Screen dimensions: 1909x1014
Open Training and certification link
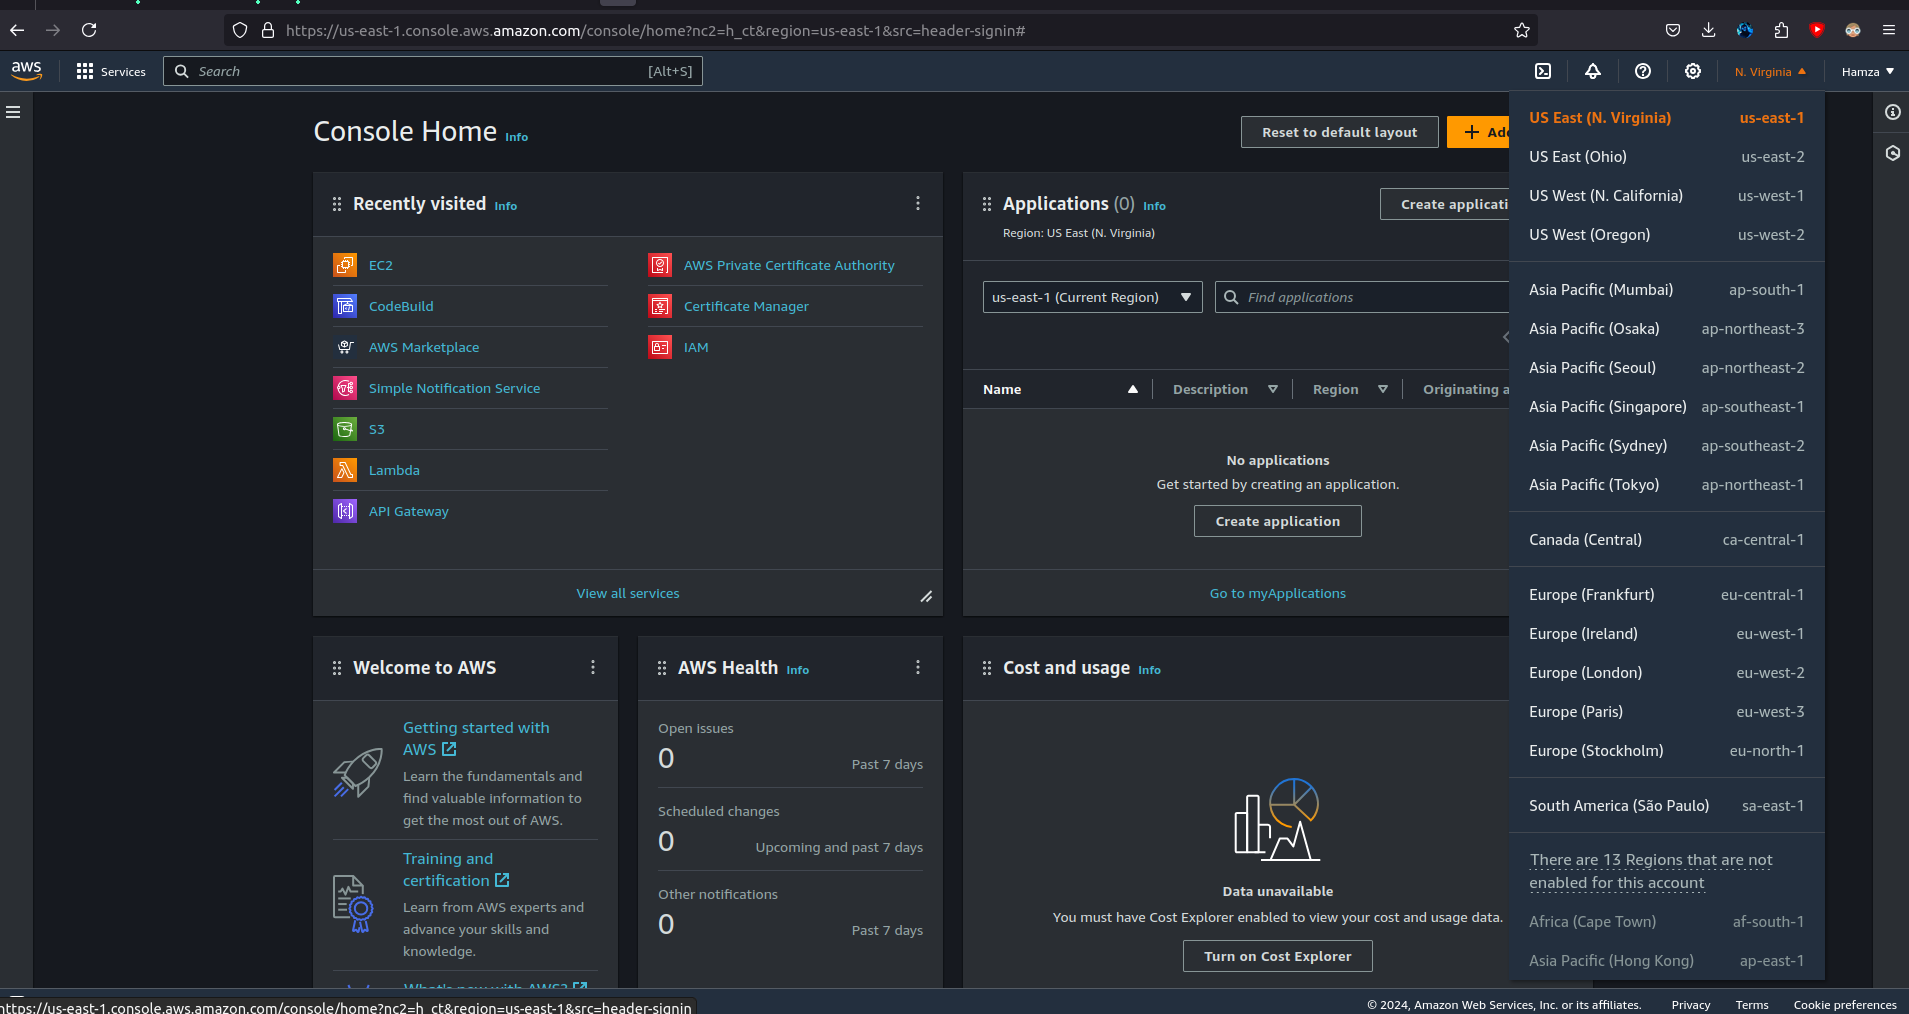456,870
